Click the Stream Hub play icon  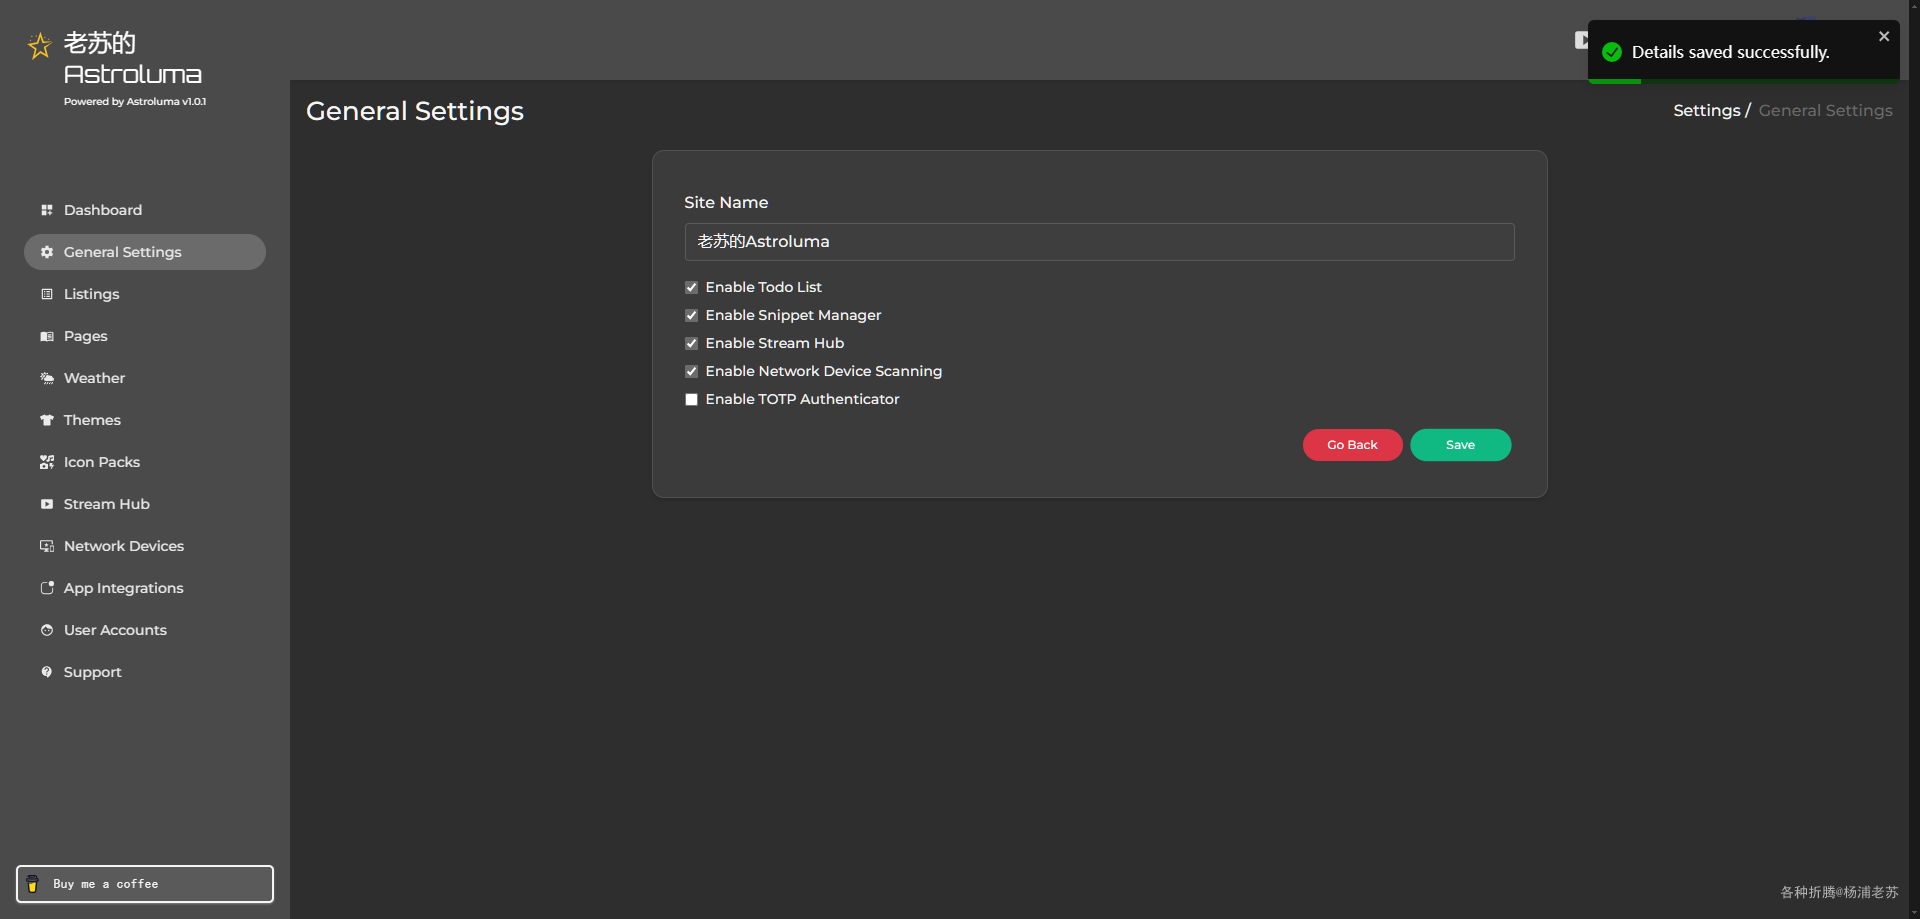click(x=47, y=504)
